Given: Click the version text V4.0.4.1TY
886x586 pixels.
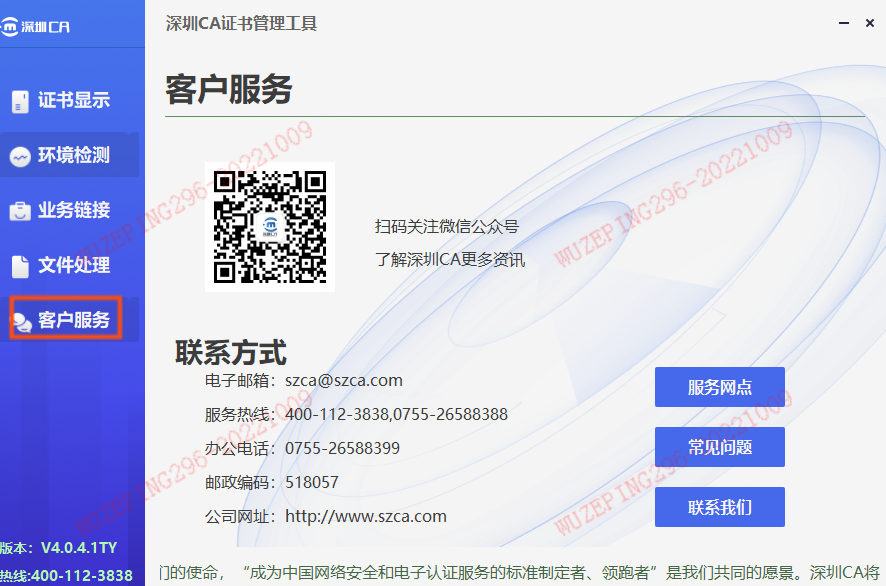Looking at the screenshot, I should (78, 548).
